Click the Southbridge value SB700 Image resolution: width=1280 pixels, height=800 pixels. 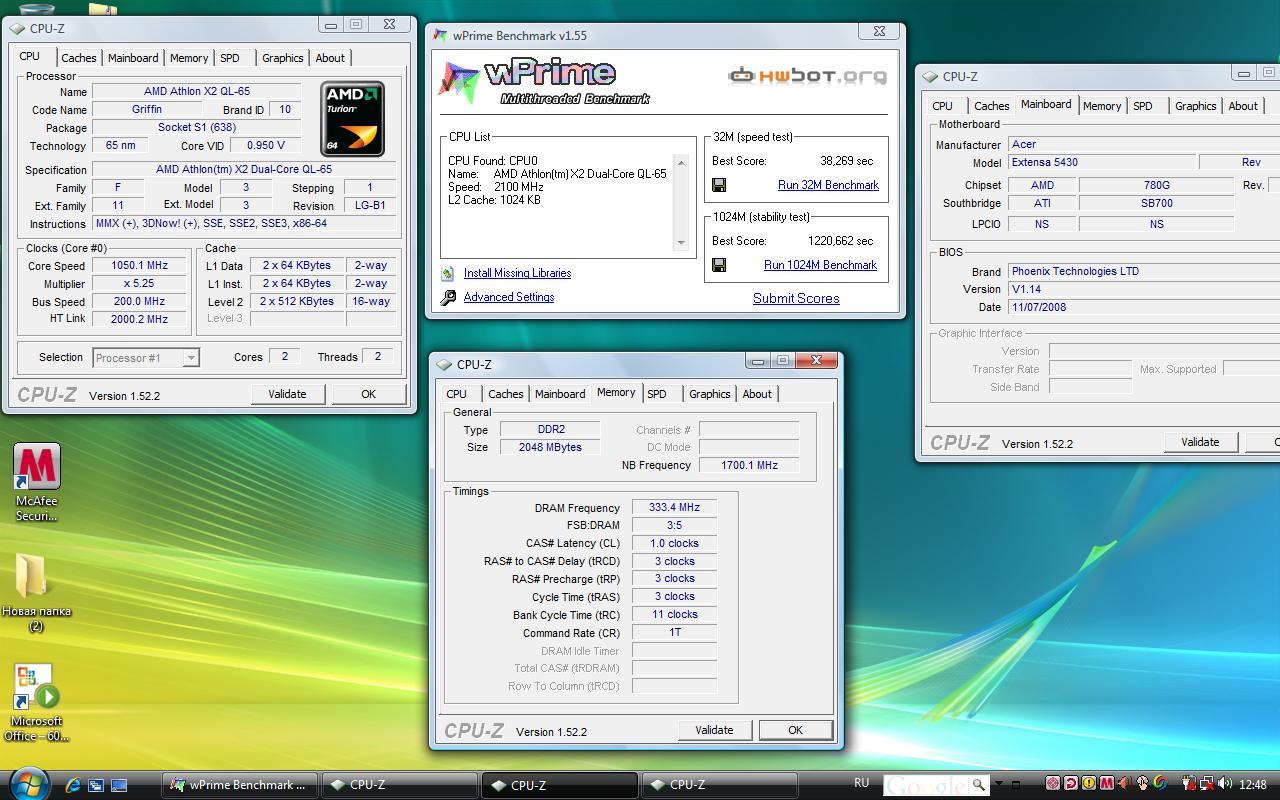point(1156,203)
